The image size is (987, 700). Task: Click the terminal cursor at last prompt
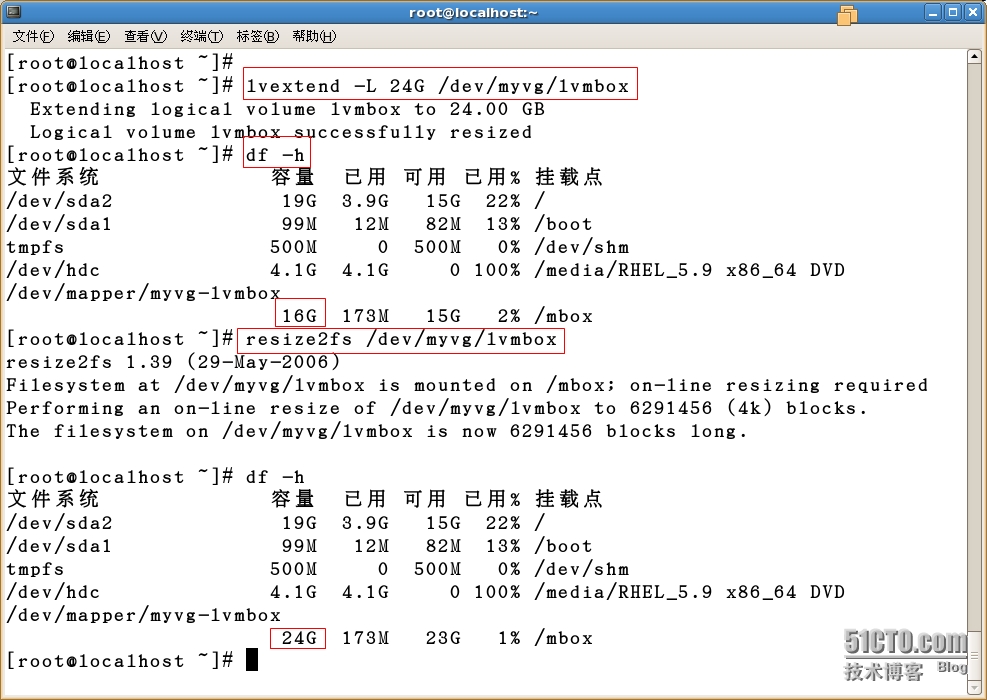tap(252, 660)
